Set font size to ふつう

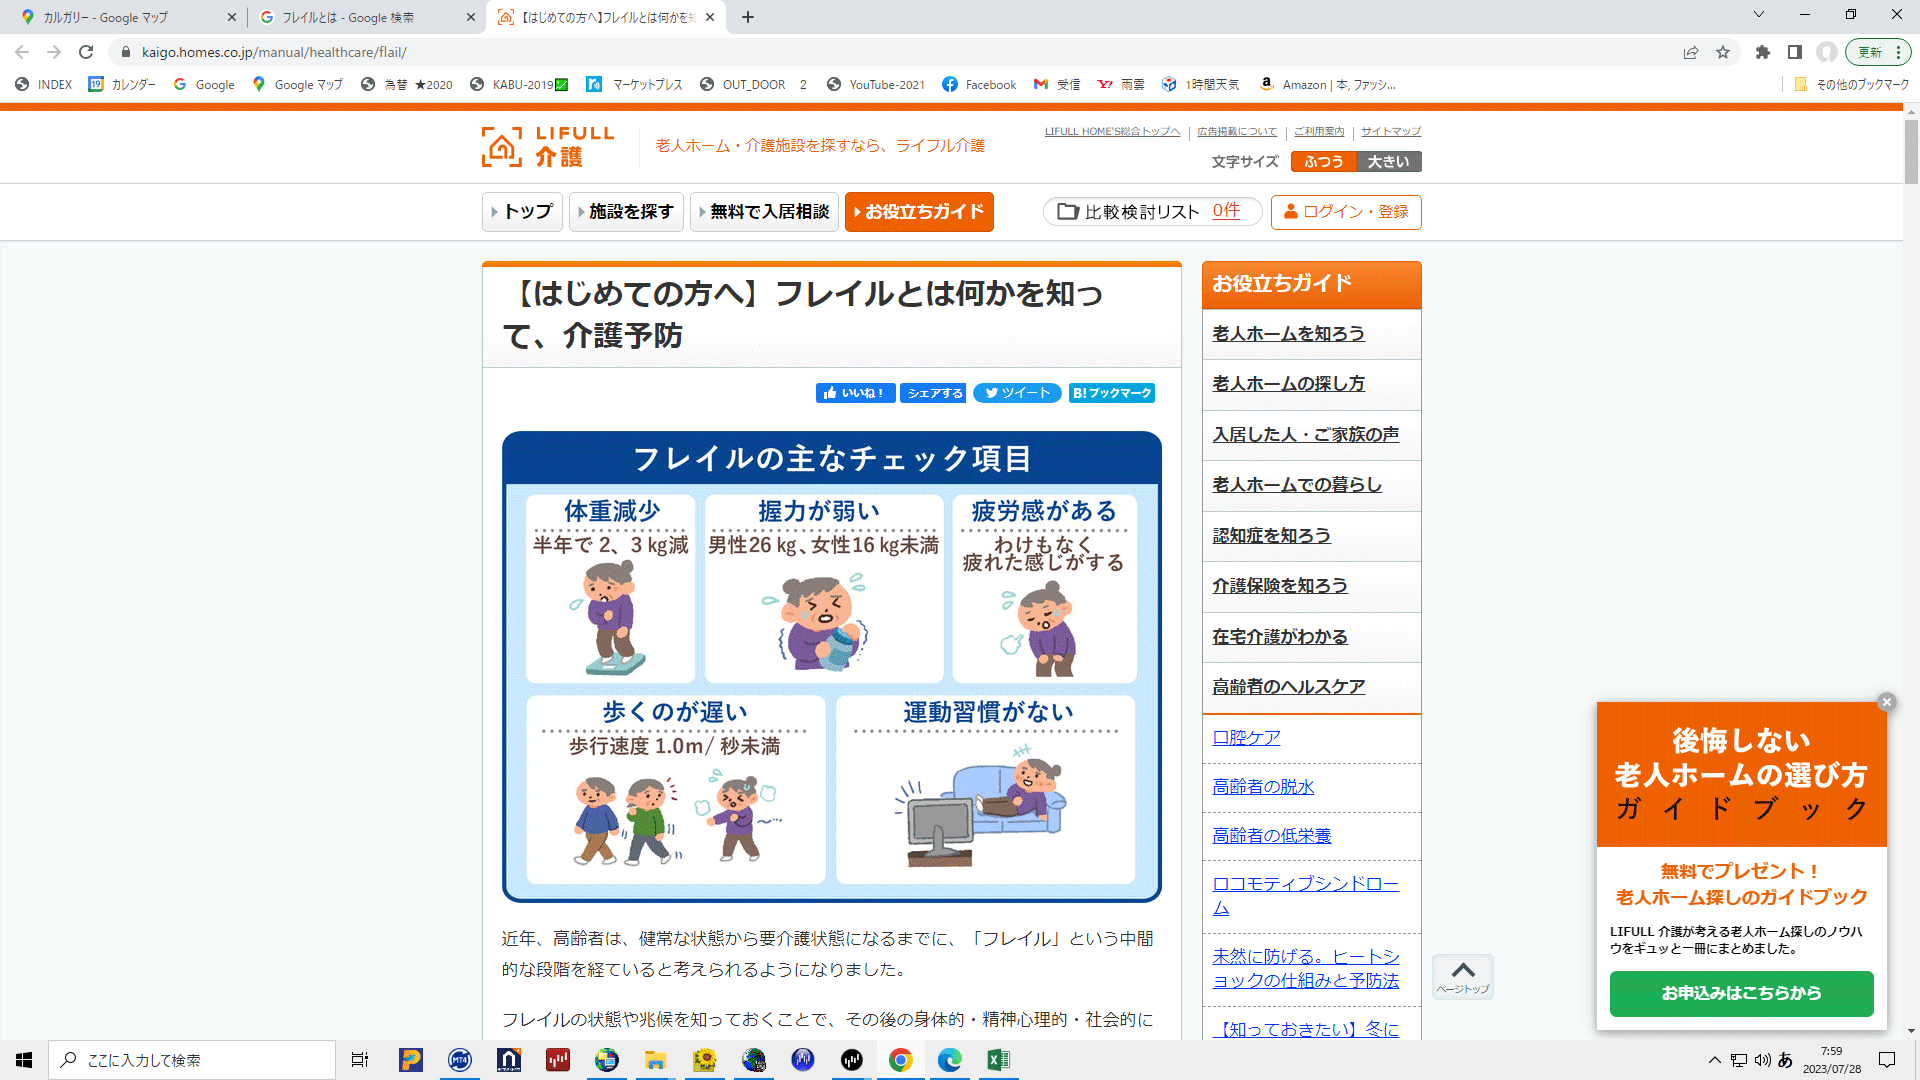pyautogui.click(x=1323, y=162)
